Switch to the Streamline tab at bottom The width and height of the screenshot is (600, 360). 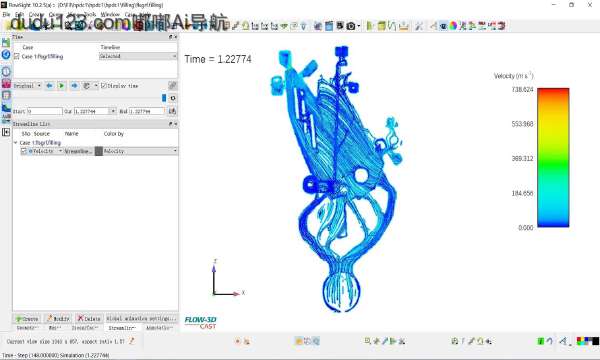[x=122, y=328]
